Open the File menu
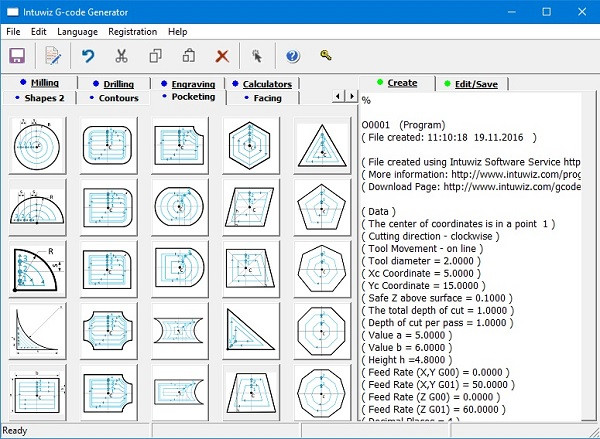This screenshot has width=600, height=439. coord(13,32)
